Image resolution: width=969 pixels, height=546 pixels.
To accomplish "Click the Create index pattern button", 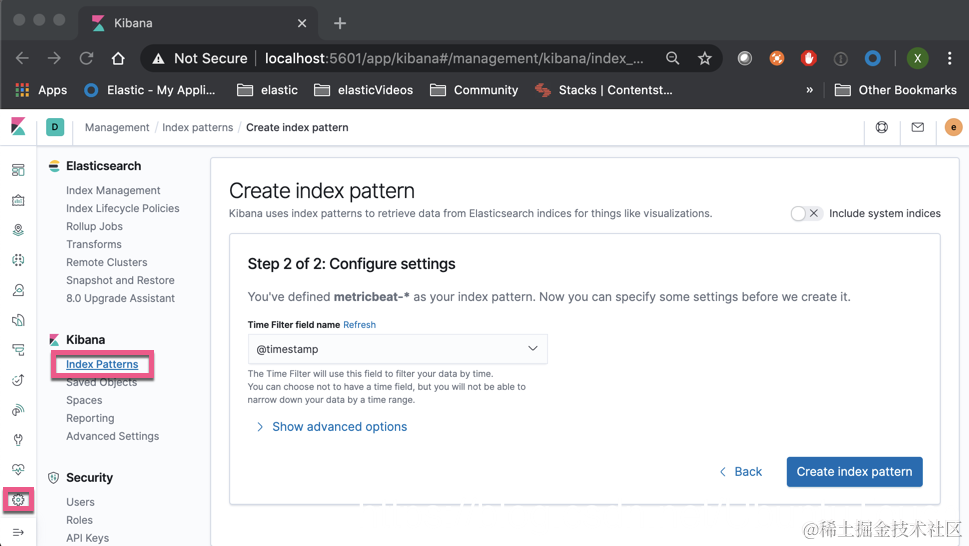I will point(854,472).
